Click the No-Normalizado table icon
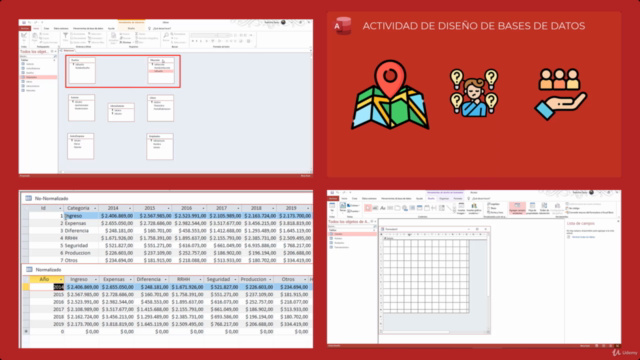This screenshot has width=640, height=360. (x=29, y=198)
